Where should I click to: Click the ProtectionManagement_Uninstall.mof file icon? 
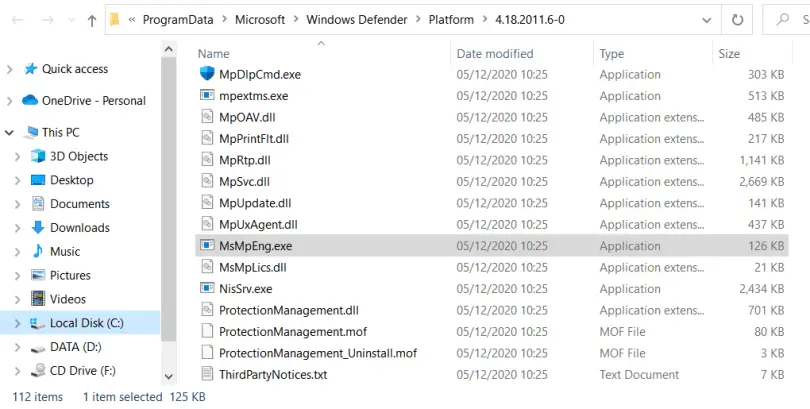[x=207, y=353]
